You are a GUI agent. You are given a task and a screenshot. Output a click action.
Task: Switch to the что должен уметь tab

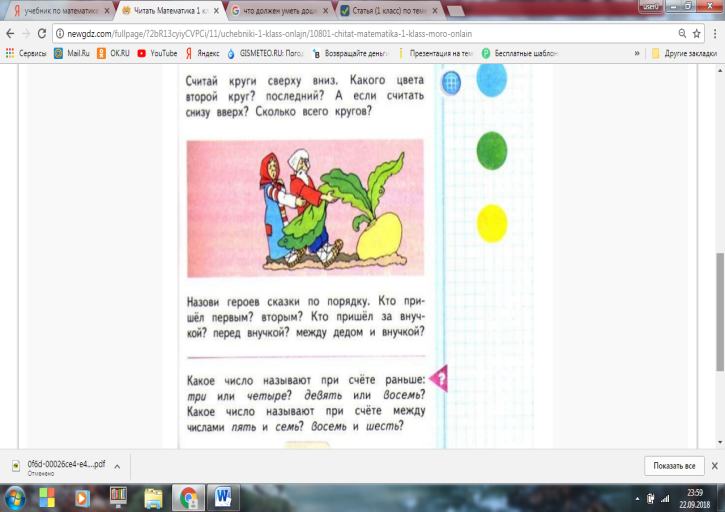pyautogui.click(x=279, y=11)
